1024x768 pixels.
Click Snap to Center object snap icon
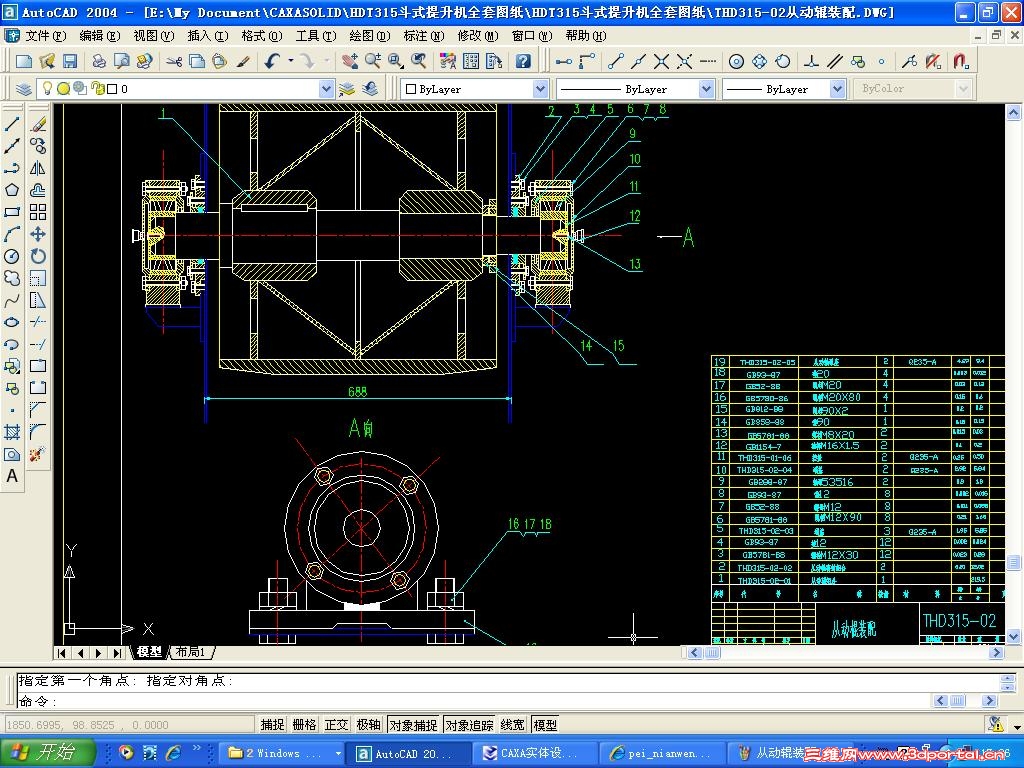736,61
